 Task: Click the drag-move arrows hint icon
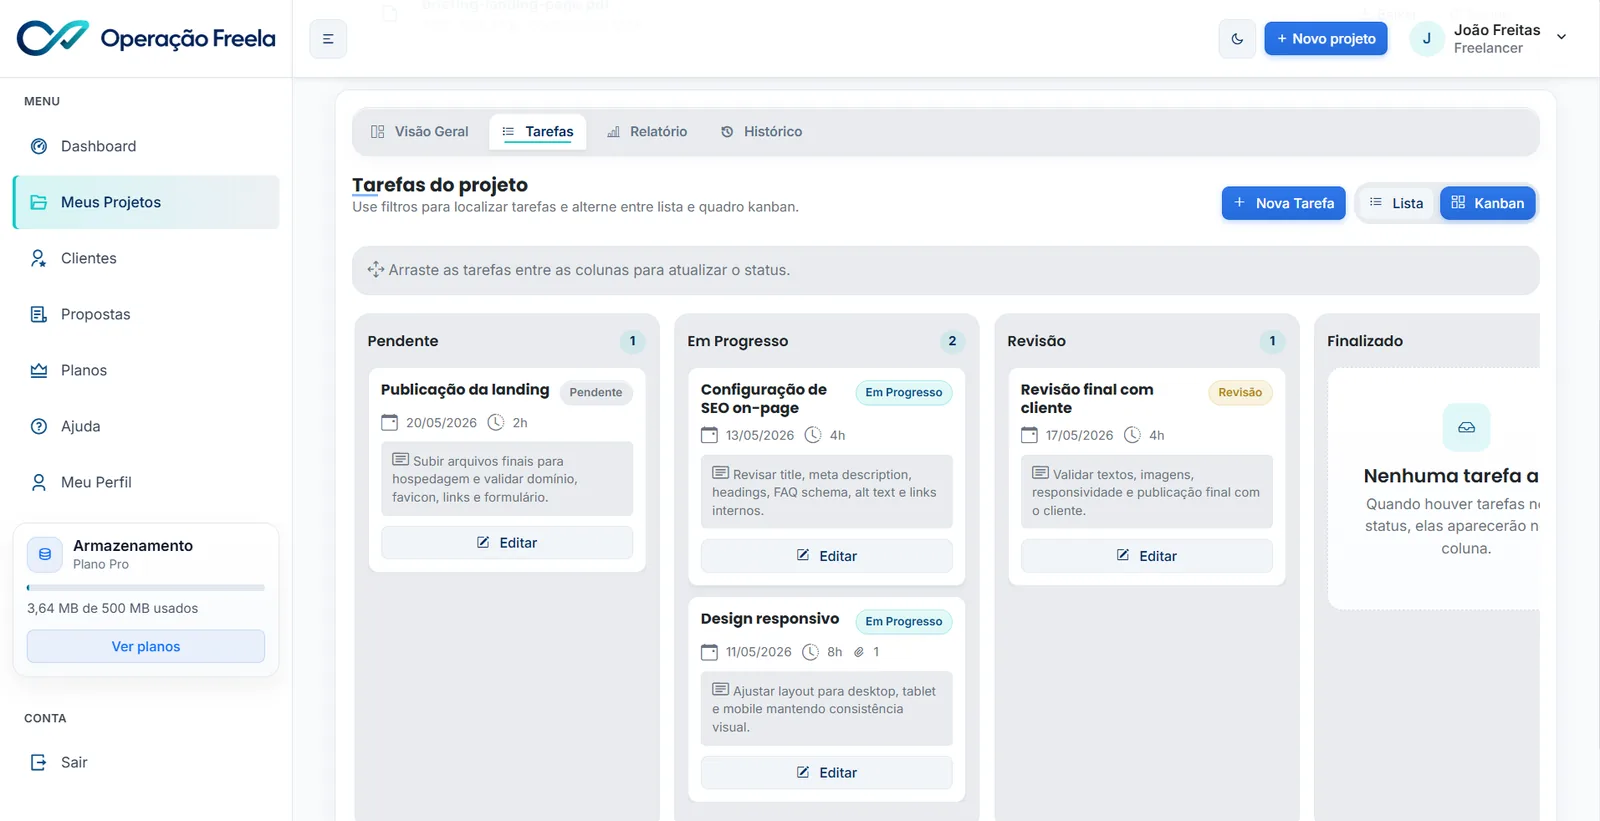click(x=376, y=270)
